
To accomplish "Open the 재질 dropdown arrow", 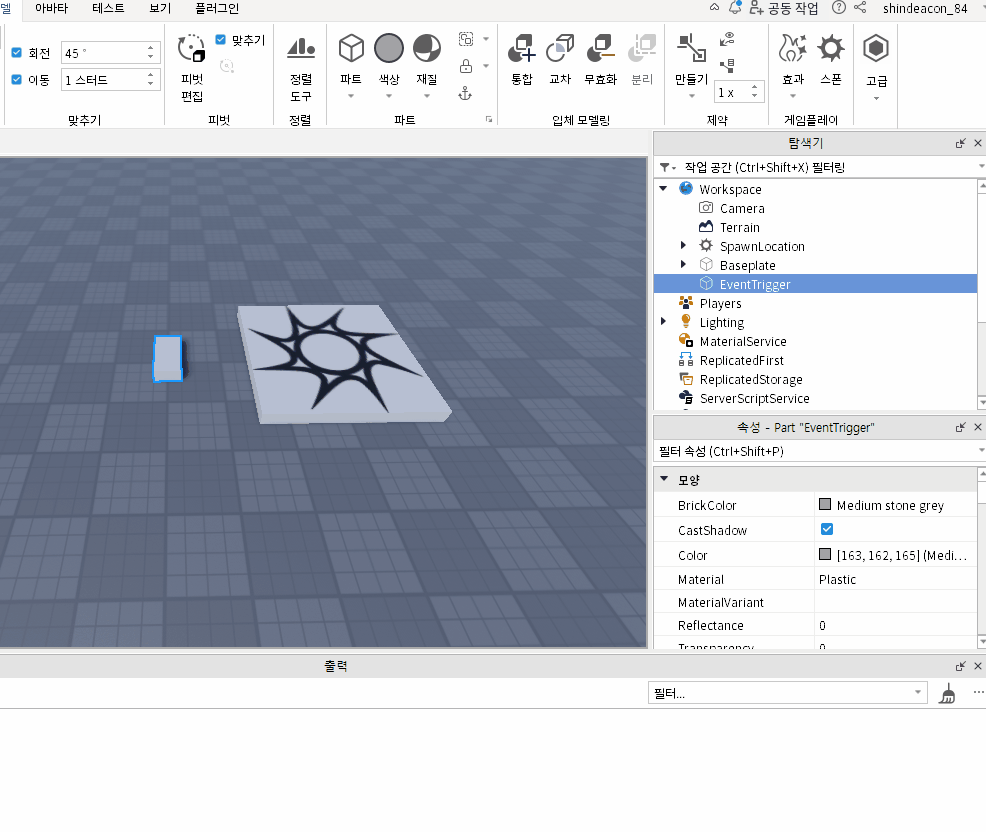I will 427,96.
